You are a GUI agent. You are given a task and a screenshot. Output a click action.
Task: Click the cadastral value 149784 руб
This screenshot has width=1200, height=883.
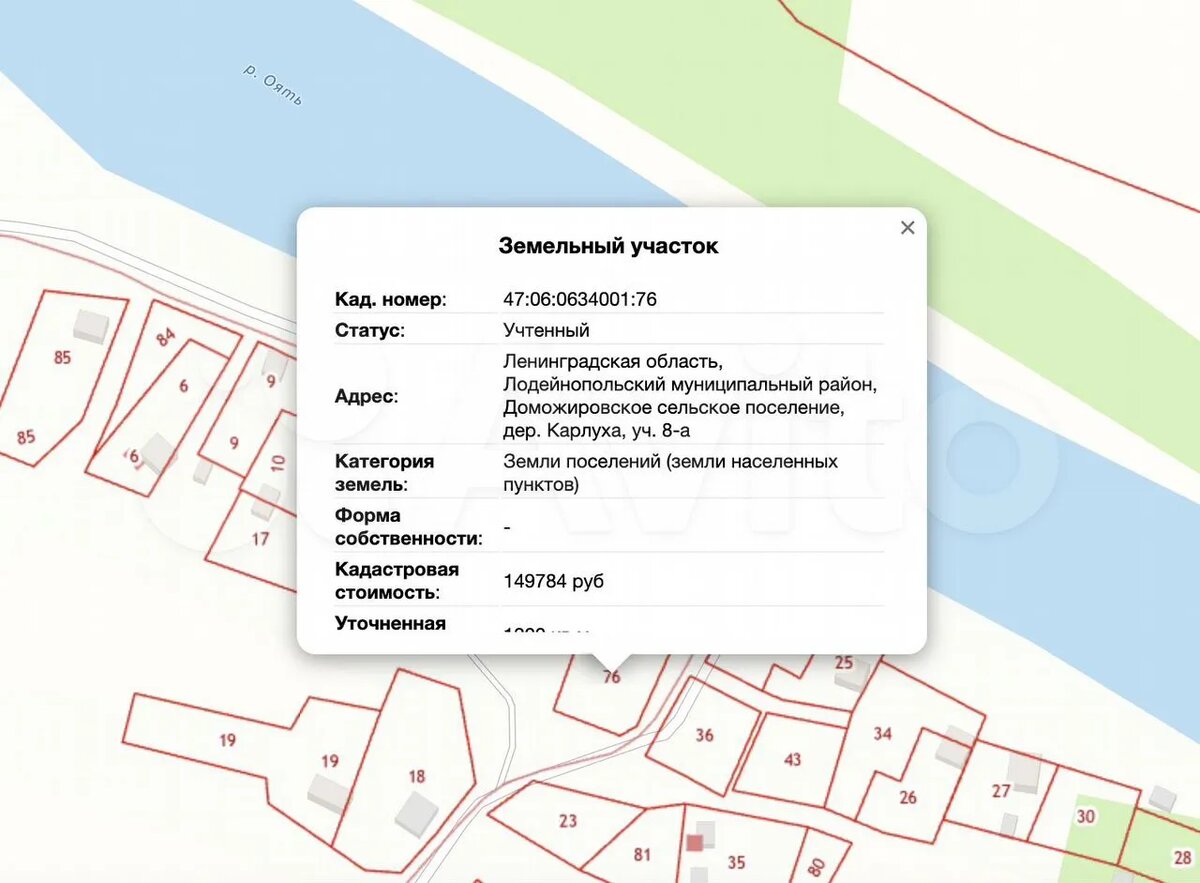[x=553, y=581]
